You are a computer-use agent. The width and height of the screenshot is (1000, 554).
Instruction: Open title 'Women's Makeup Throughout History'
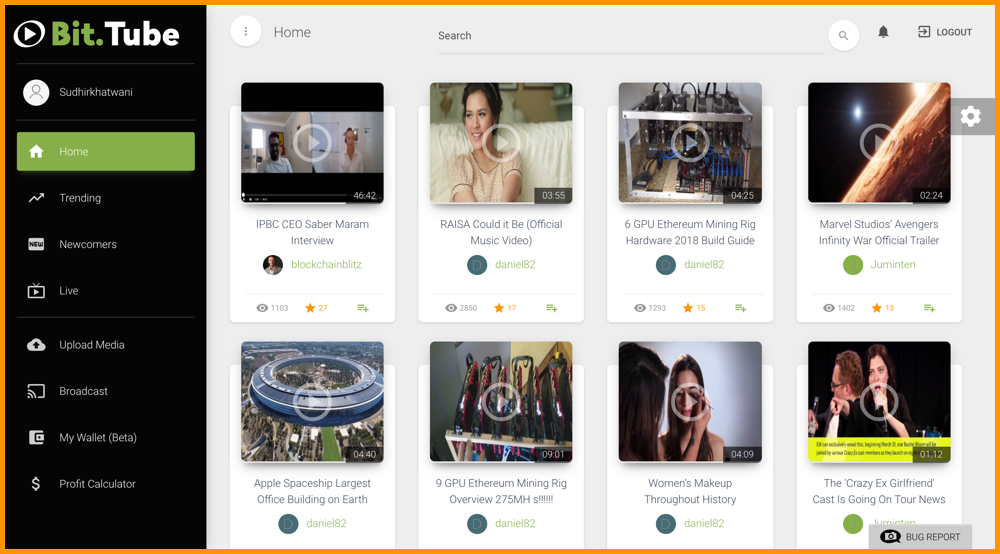click(690, 492)
